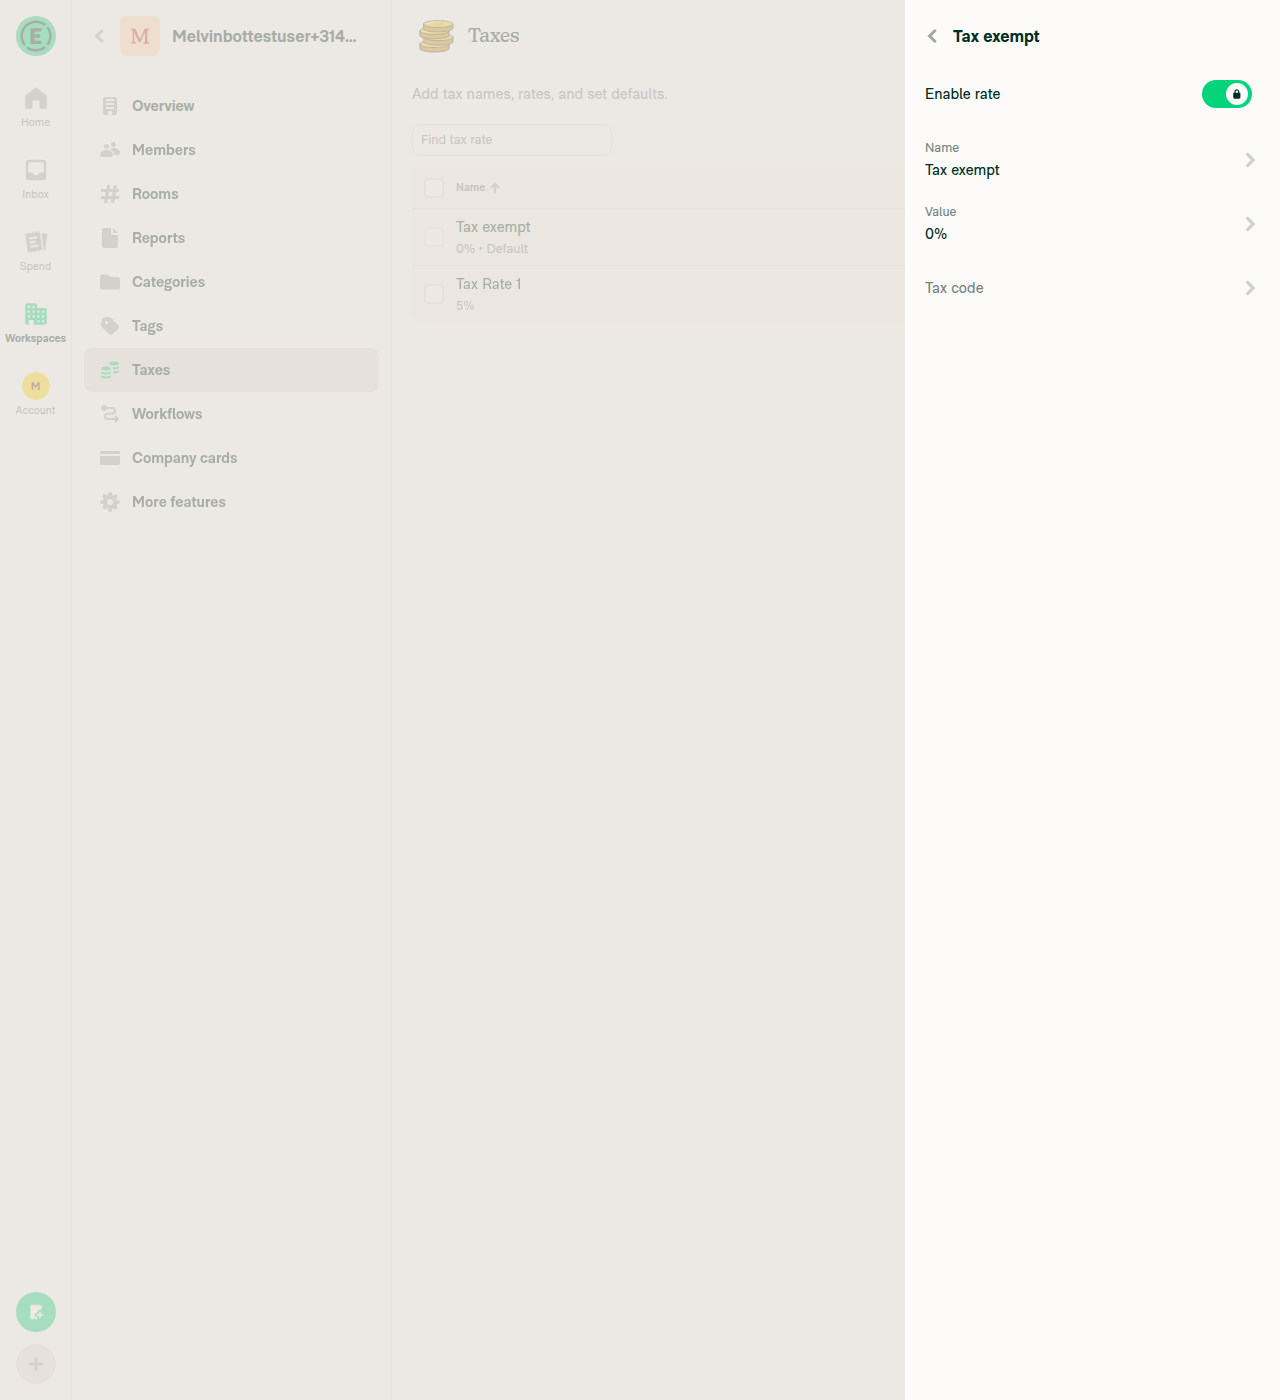
Task: Click the workspace M avatar
Action: (x=140, y=36)
